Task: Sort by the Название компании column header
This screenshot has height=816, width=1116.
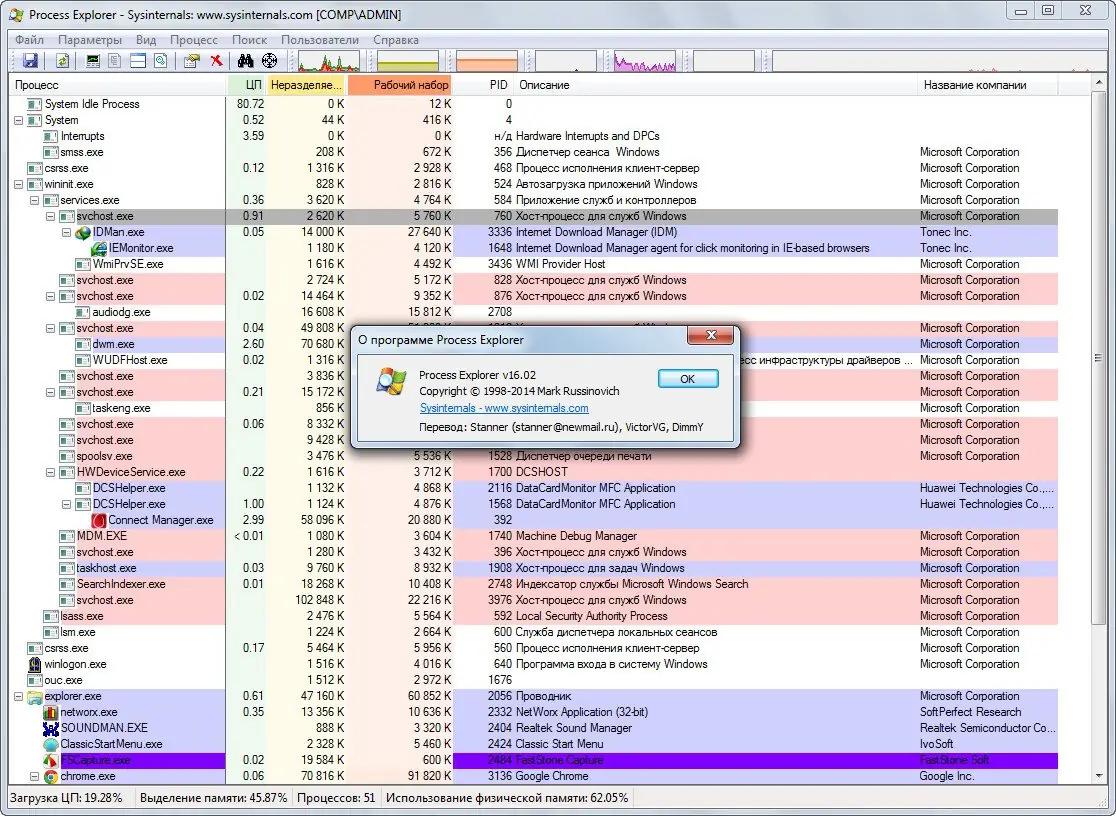Action: coord(988,85)
